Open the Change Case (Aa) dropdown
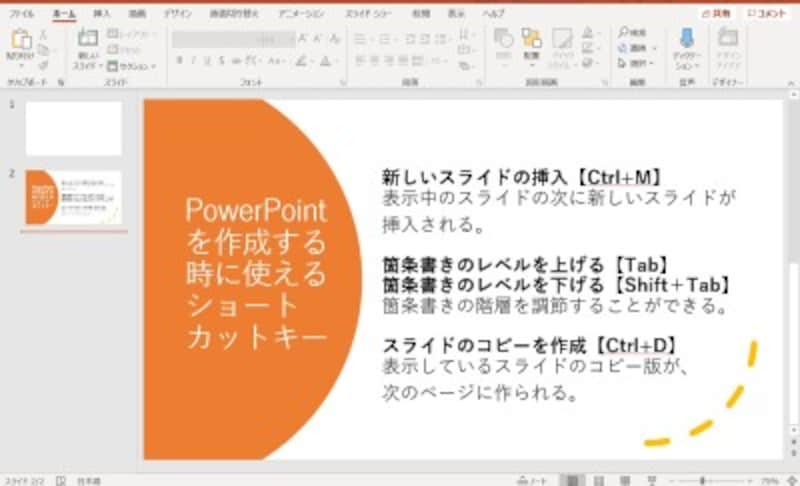This screenshot has height=486, width=800. tap(277, 61)
